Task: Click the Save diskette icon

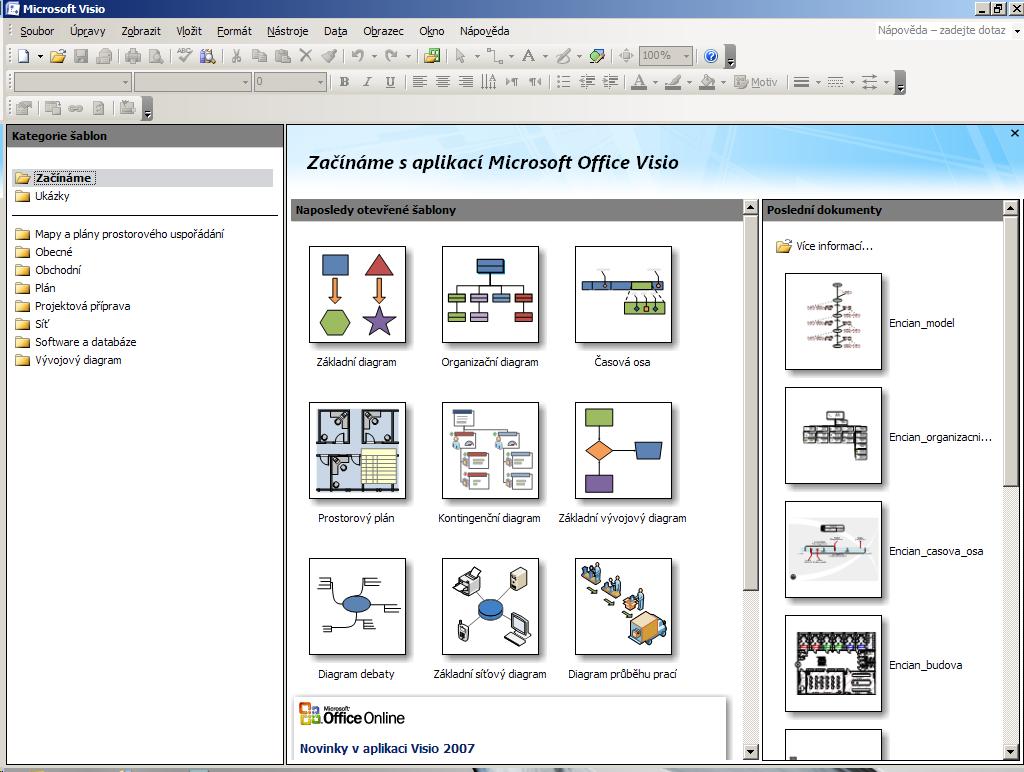Action: (80, 56)
